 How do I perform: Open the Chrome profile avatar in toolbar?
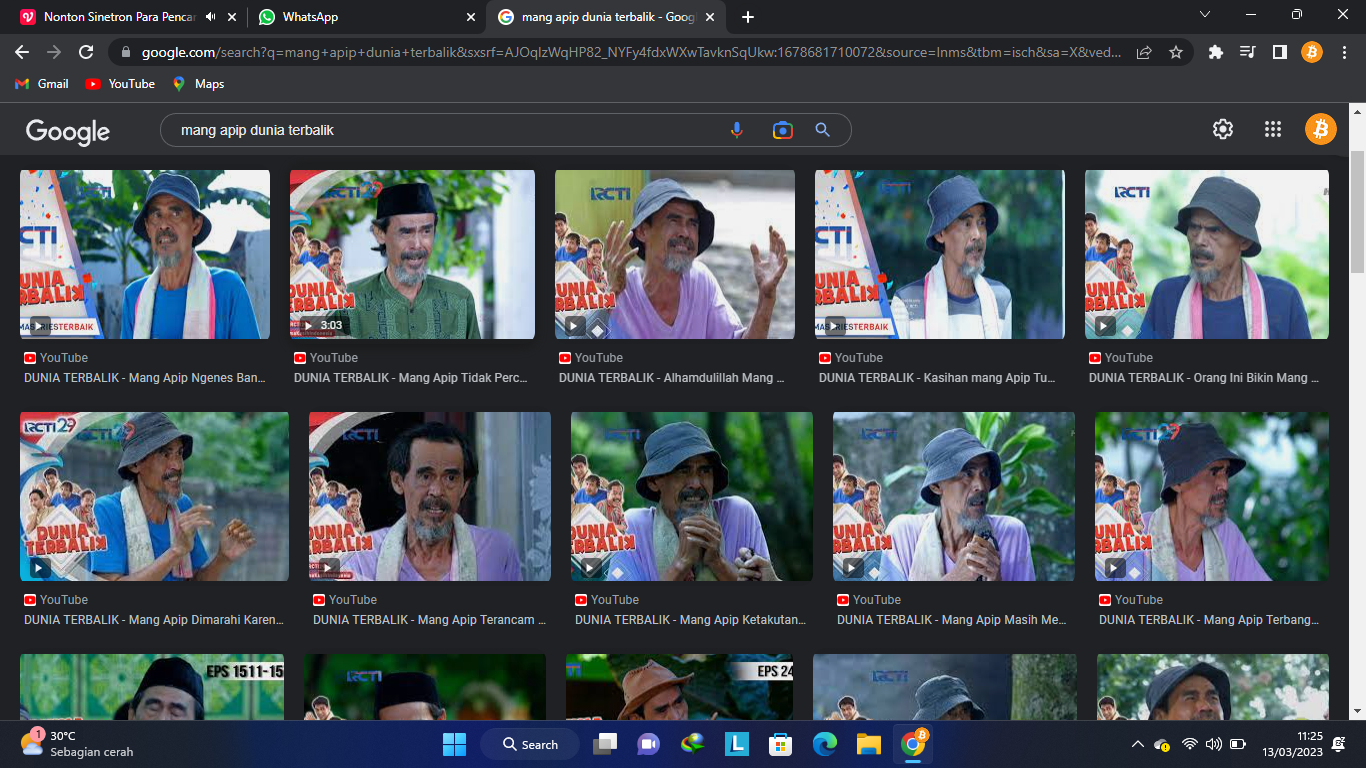point(1312,53)
